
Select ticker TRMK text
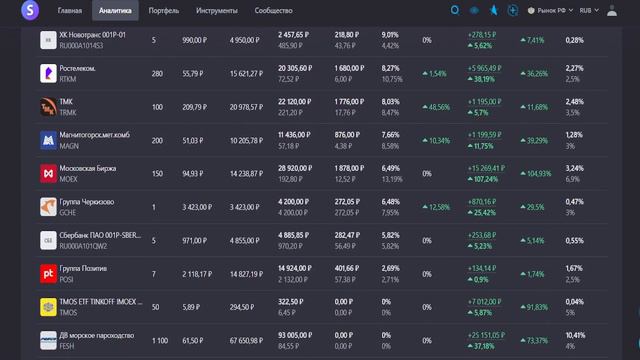coord(68,113)
